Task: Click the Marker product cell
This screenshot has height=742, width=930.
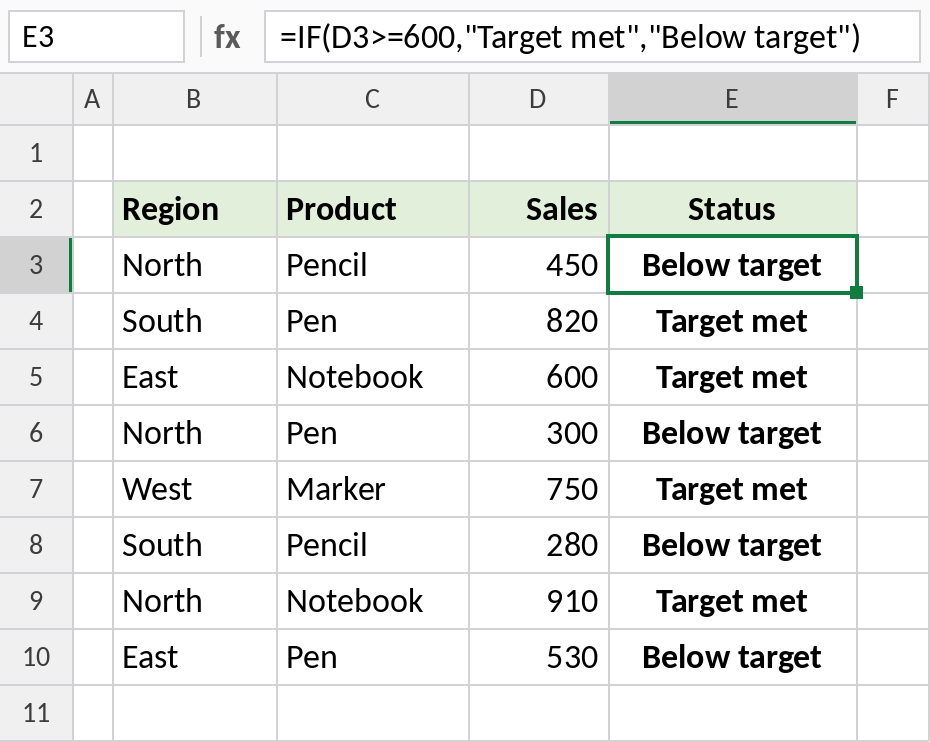Action: 372,489
